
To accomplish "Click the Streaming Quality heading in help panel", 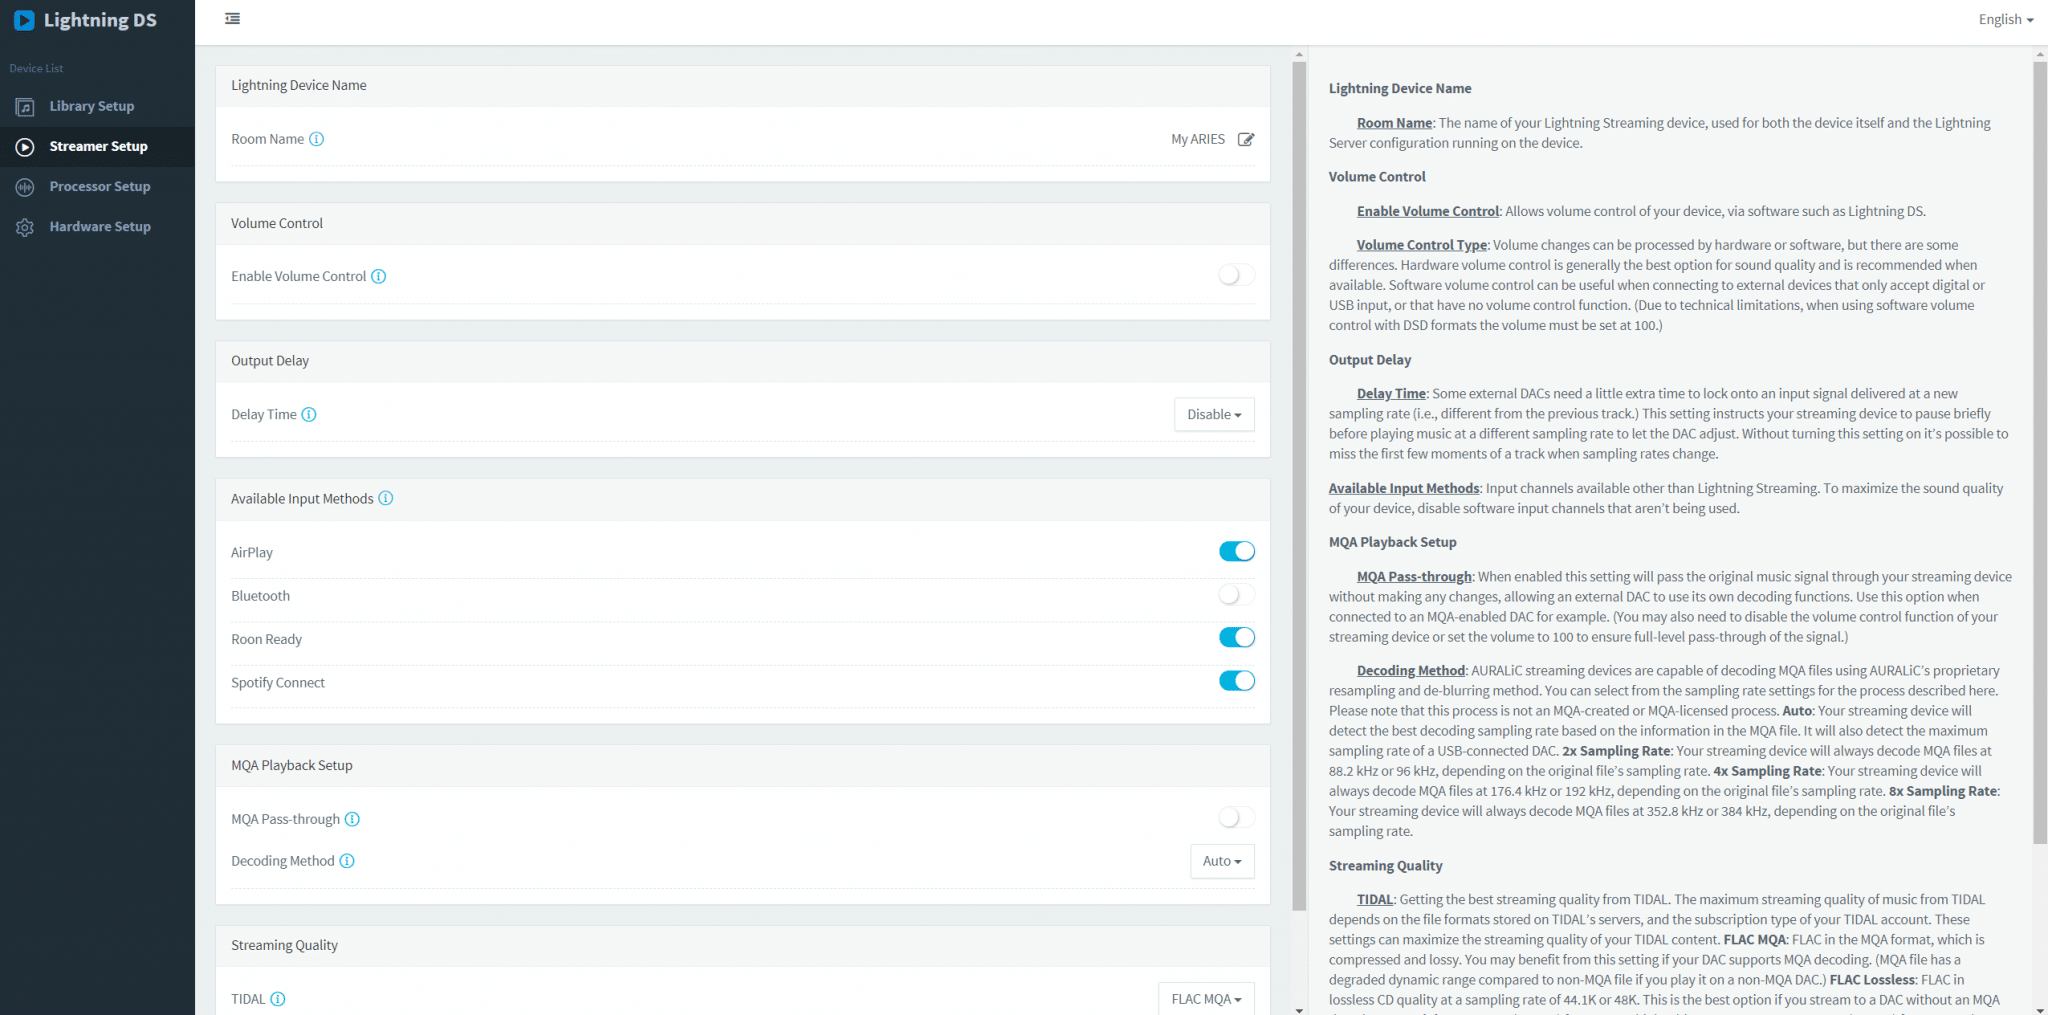I will pyautogui.click(x=1386, y=866).
